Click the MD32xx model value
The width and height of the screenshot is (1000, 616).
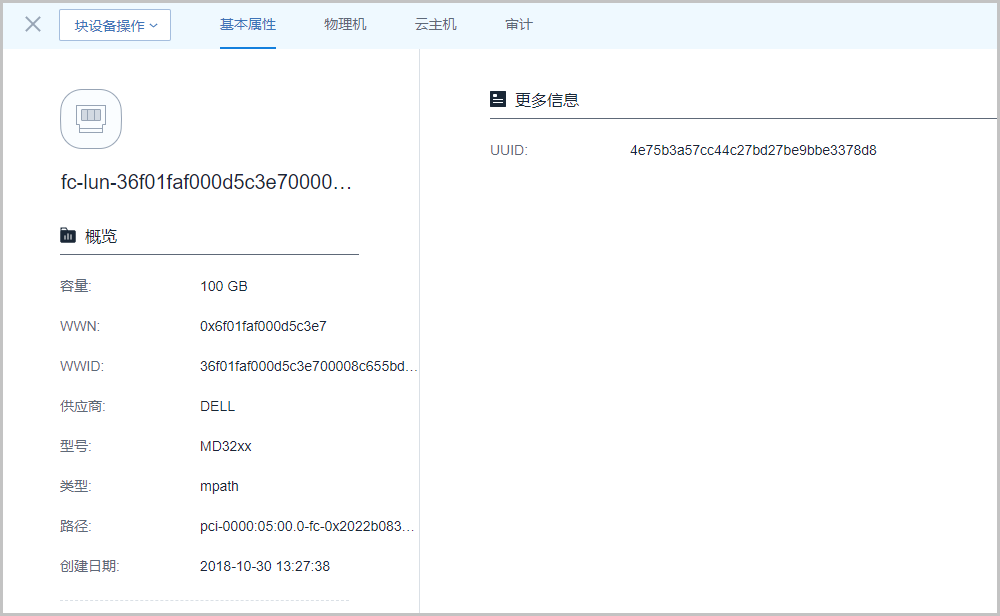pyautogui.click(x=226, y=446)
